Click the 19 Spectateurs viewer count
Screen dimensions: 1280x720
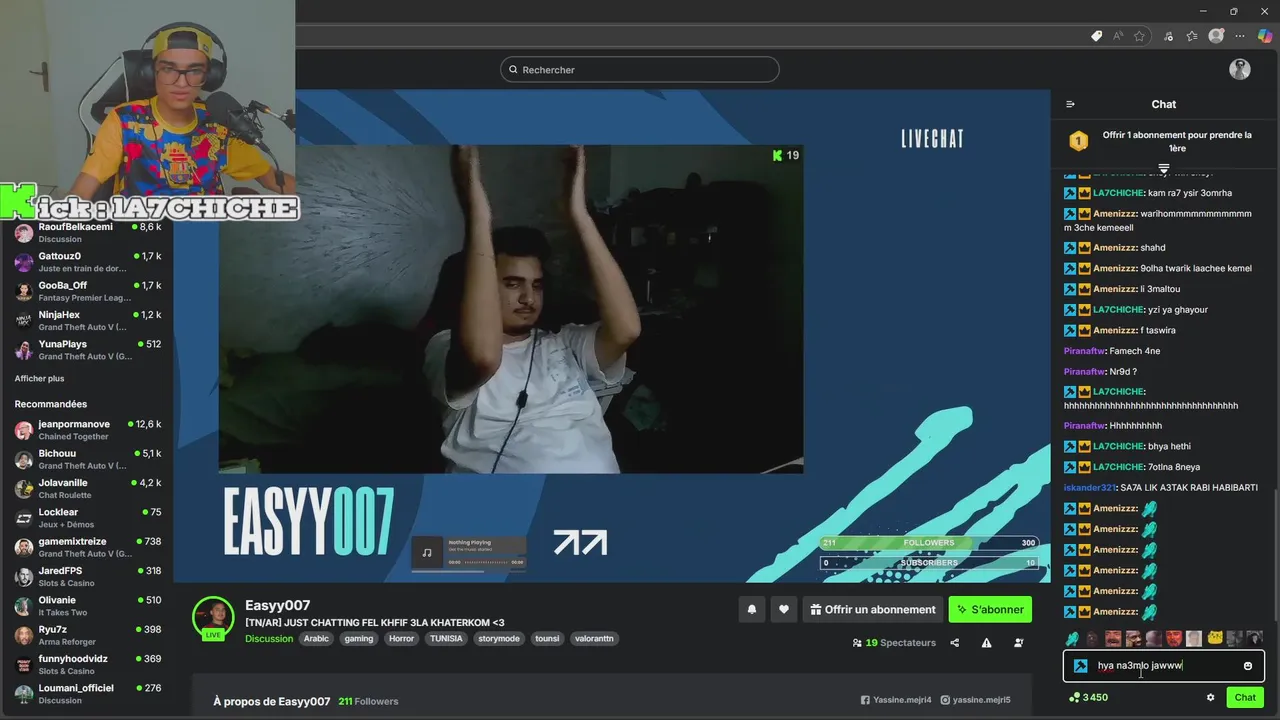(894, 643)
